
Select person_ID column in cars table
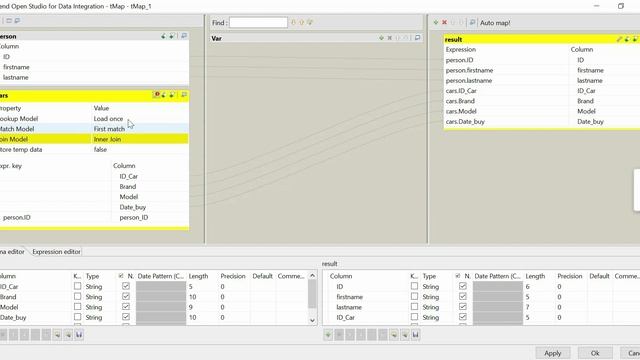(133, 218)
